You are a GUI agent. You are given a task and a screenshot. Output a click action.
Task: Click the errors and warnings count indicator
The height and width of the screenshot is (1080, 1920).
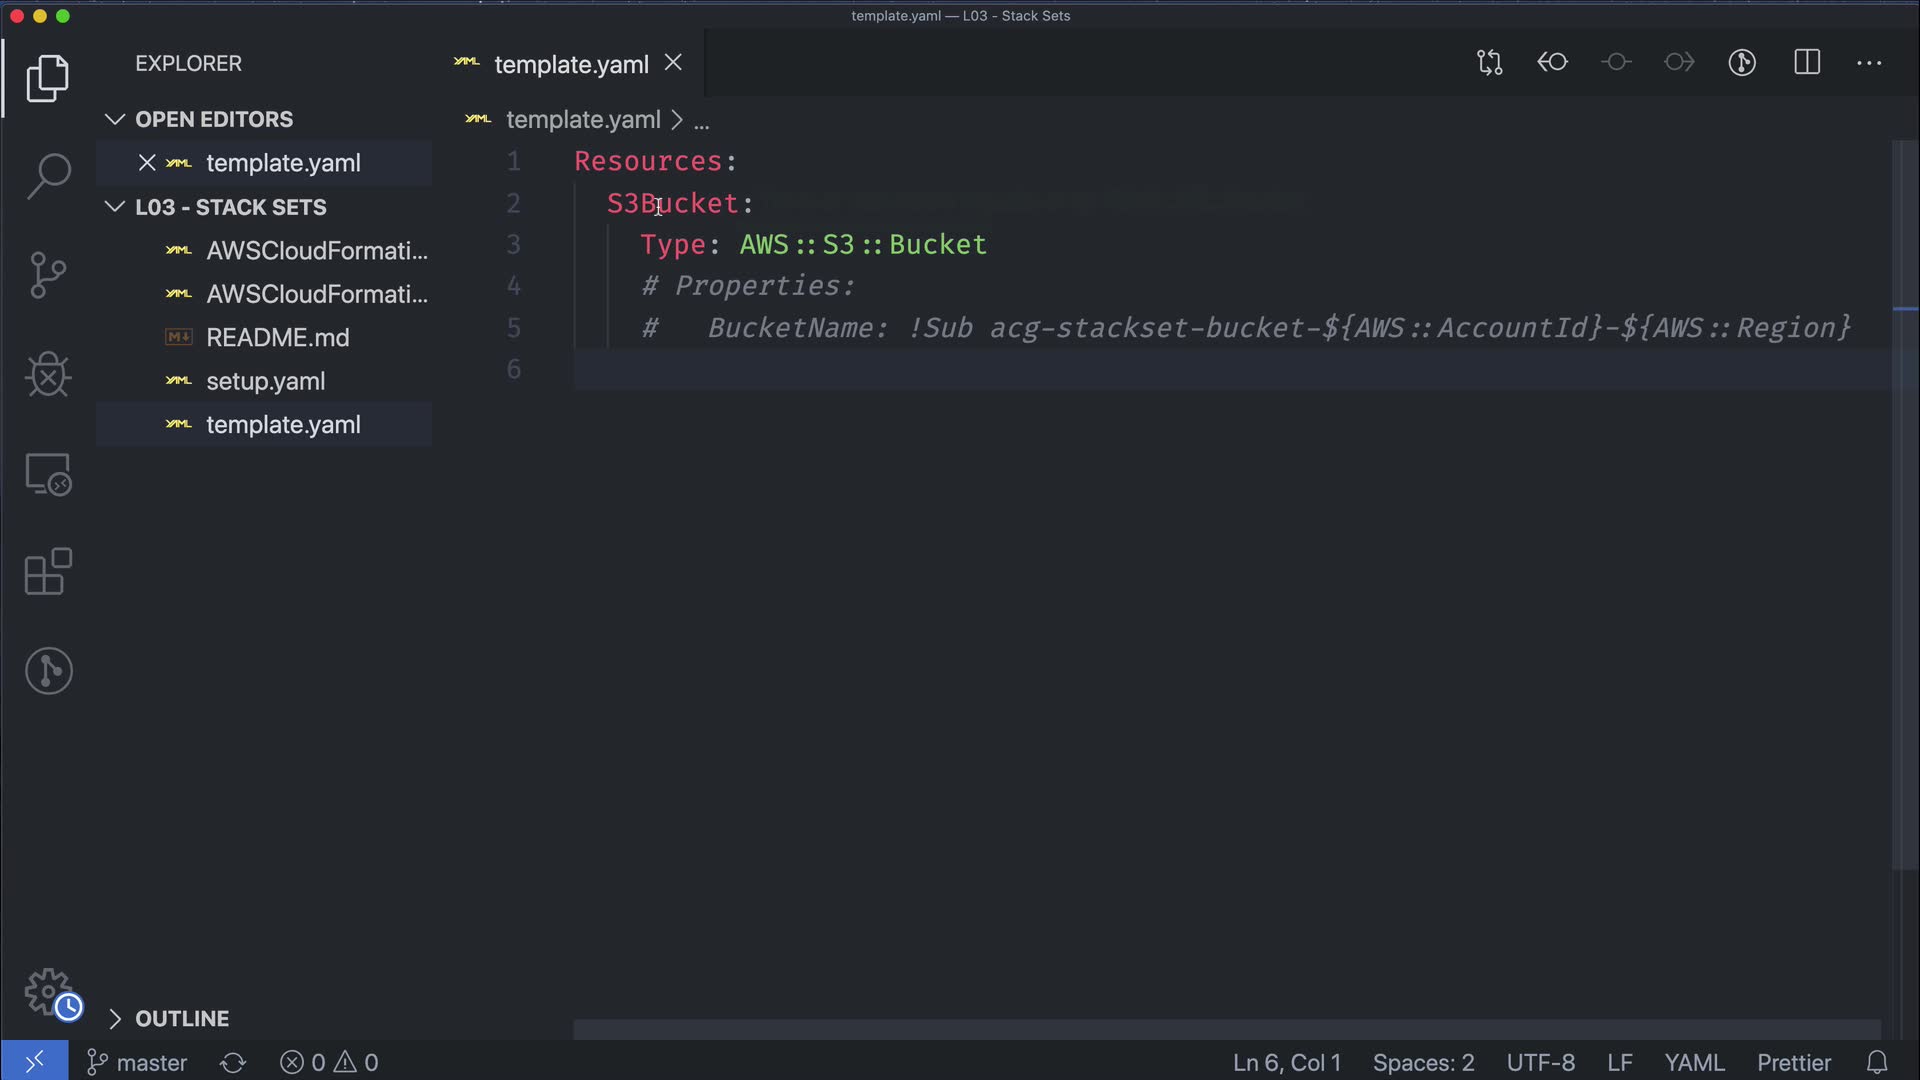pyautogui.click(x=329, y=1062)
